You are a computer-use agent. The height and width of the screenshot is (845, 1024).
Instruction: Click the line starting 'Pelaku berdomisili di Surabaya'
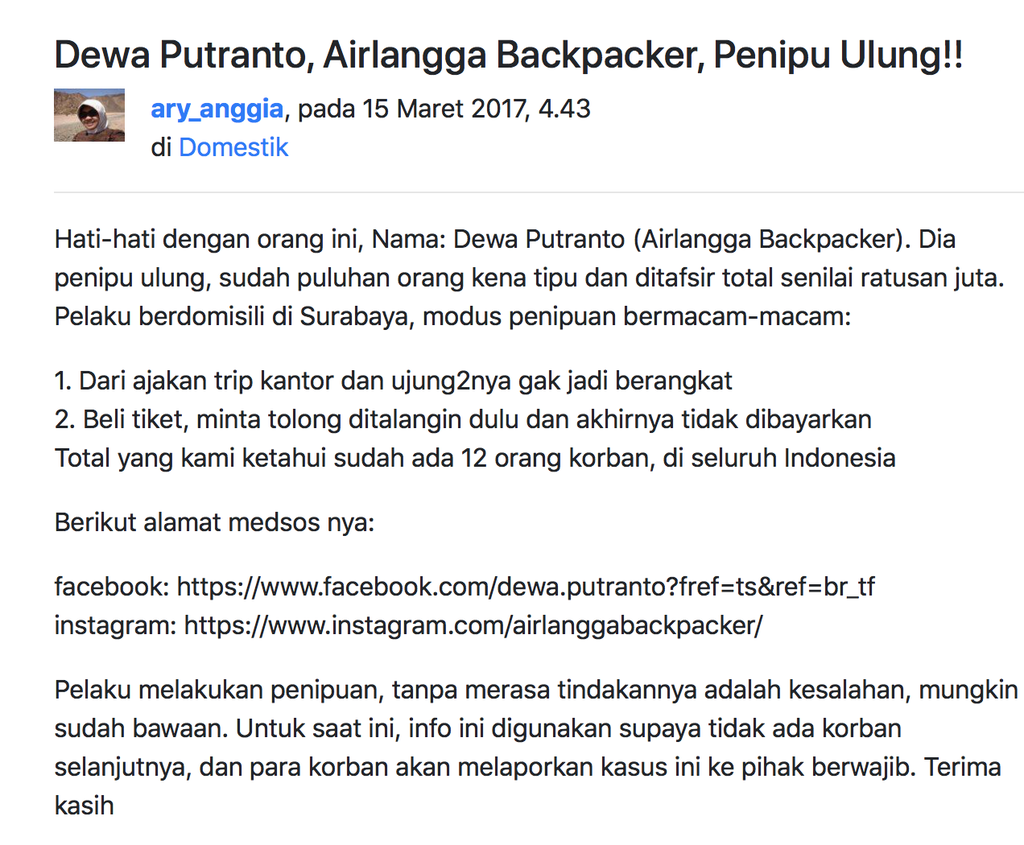[x=453, y=317]
